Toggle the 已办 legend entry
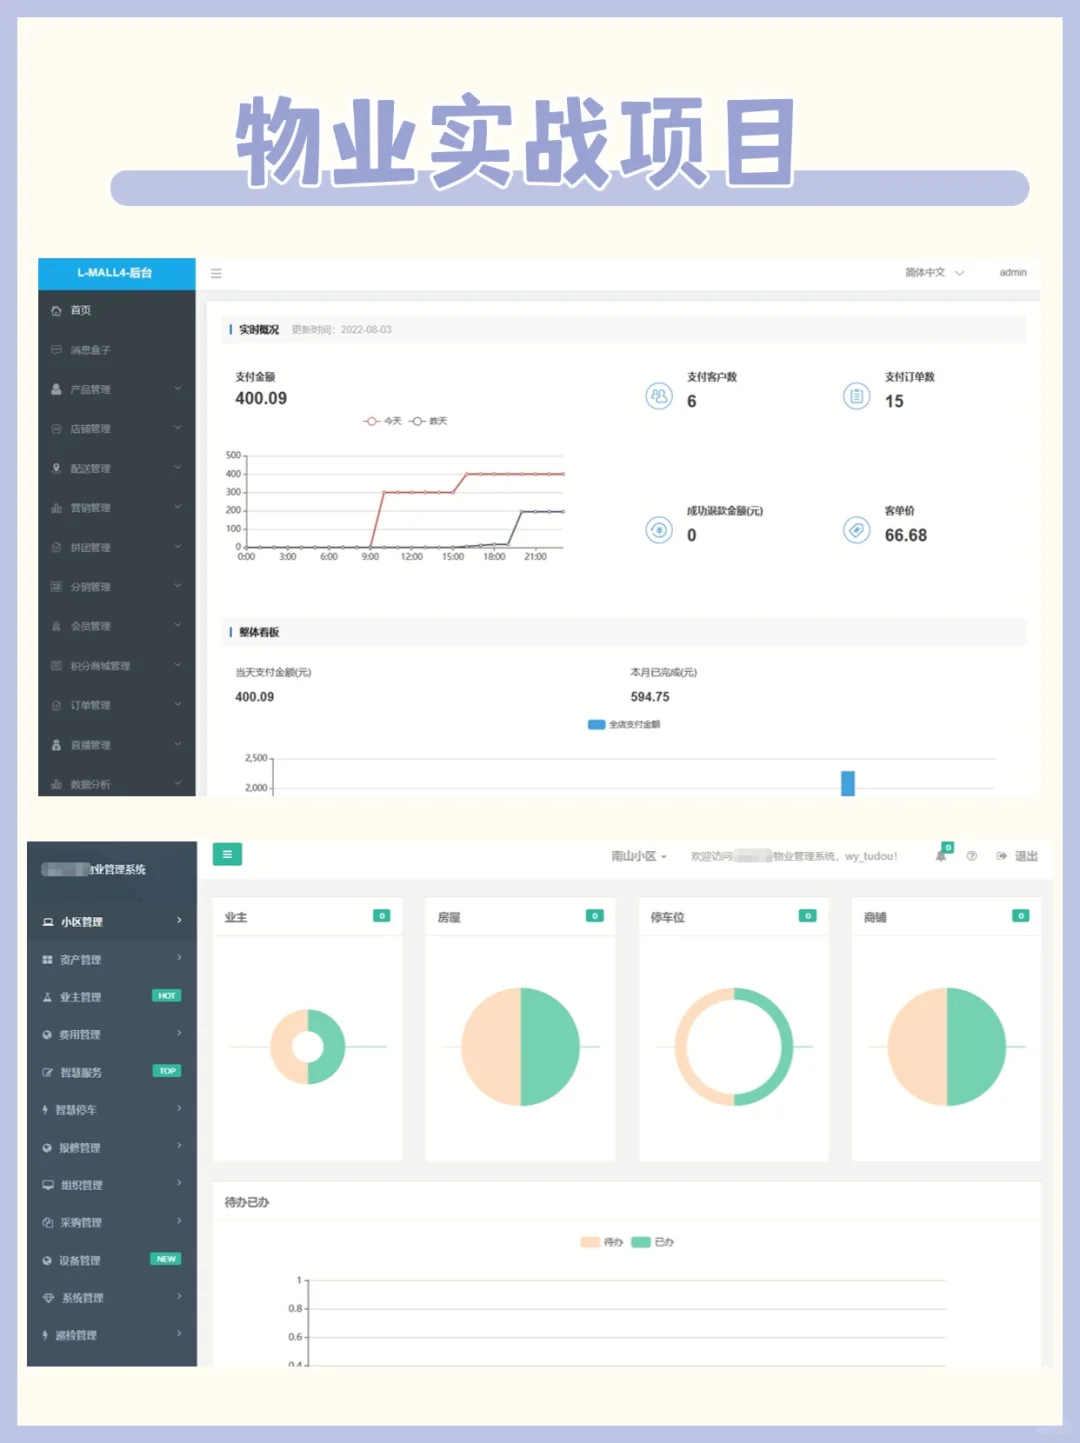The image size is (1080, 1443). pos(653,1242)
